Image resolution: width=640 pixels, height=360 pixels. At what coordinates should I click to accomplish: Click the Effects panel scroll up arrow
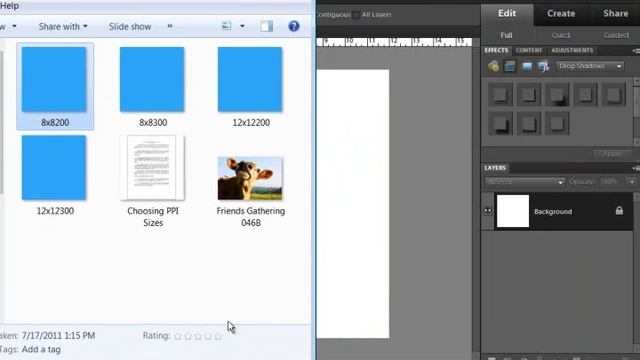[637, 82]
